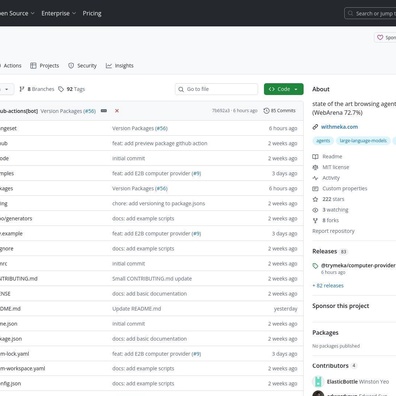This screenshot has height=396, width=396.
Task: Click the link chain icon by withmeka.com
Action: [x=315, y=127]
